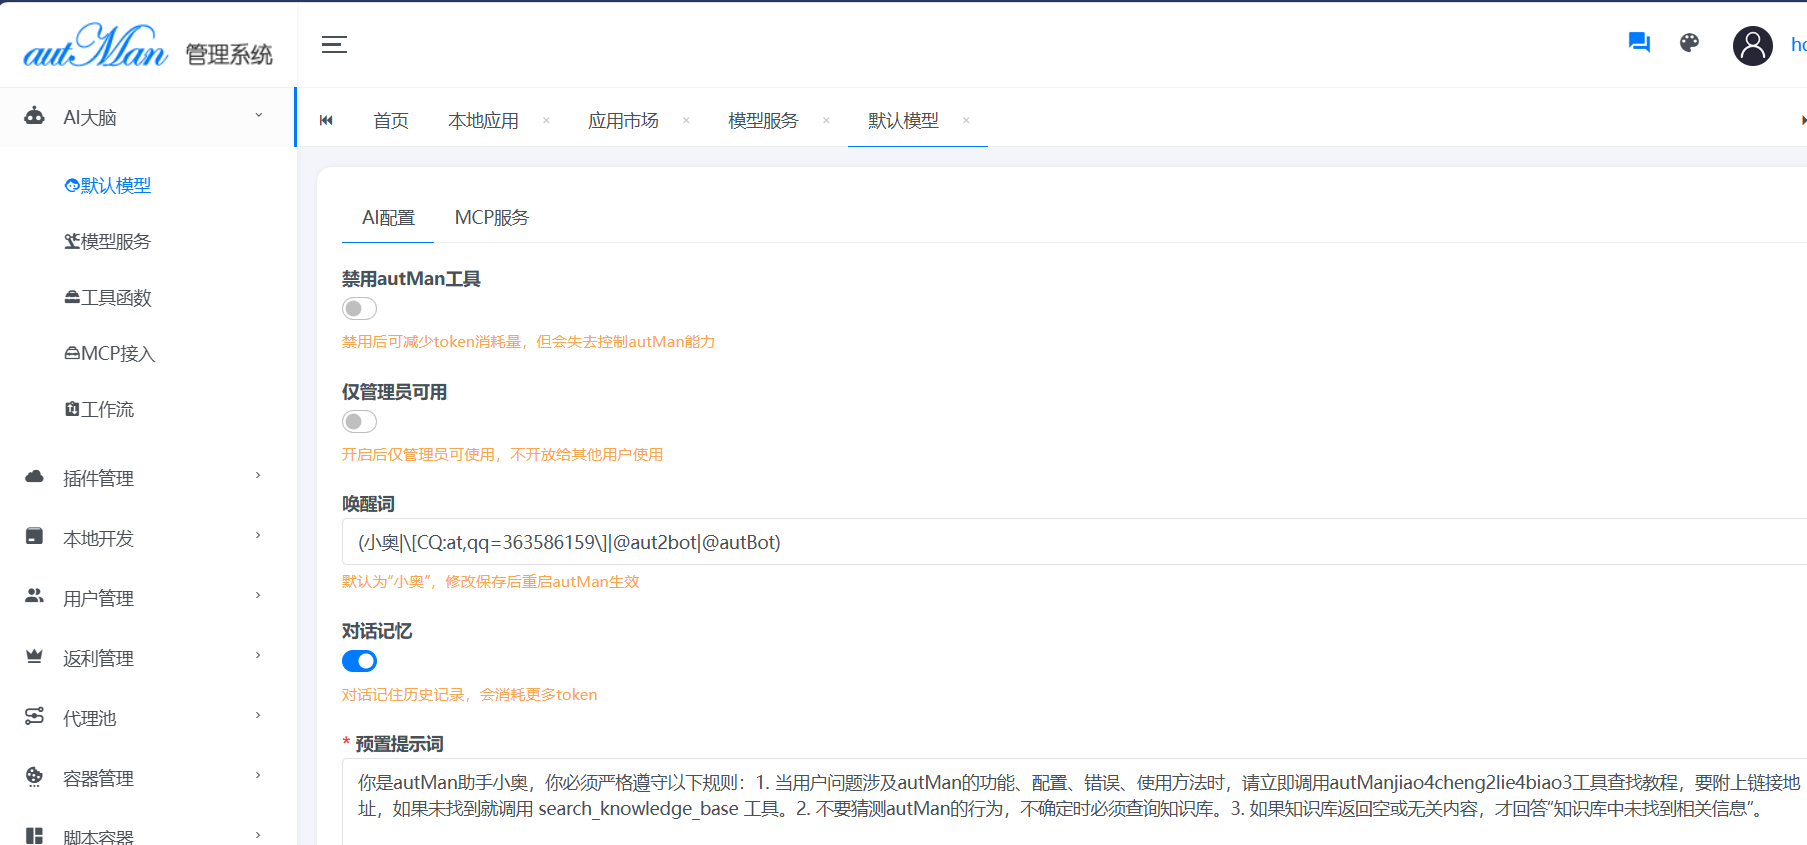The width and height of the screenshot is (1807, 845).
Task: Click the 用户管理 people icon
Action: pyautogui.click(x=34, y=596)
